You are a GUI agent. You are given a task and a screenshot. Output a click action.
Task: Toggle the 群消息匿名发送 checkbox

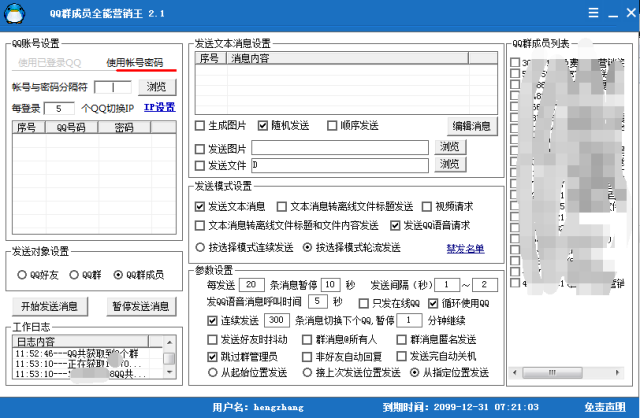coord(401,340)
